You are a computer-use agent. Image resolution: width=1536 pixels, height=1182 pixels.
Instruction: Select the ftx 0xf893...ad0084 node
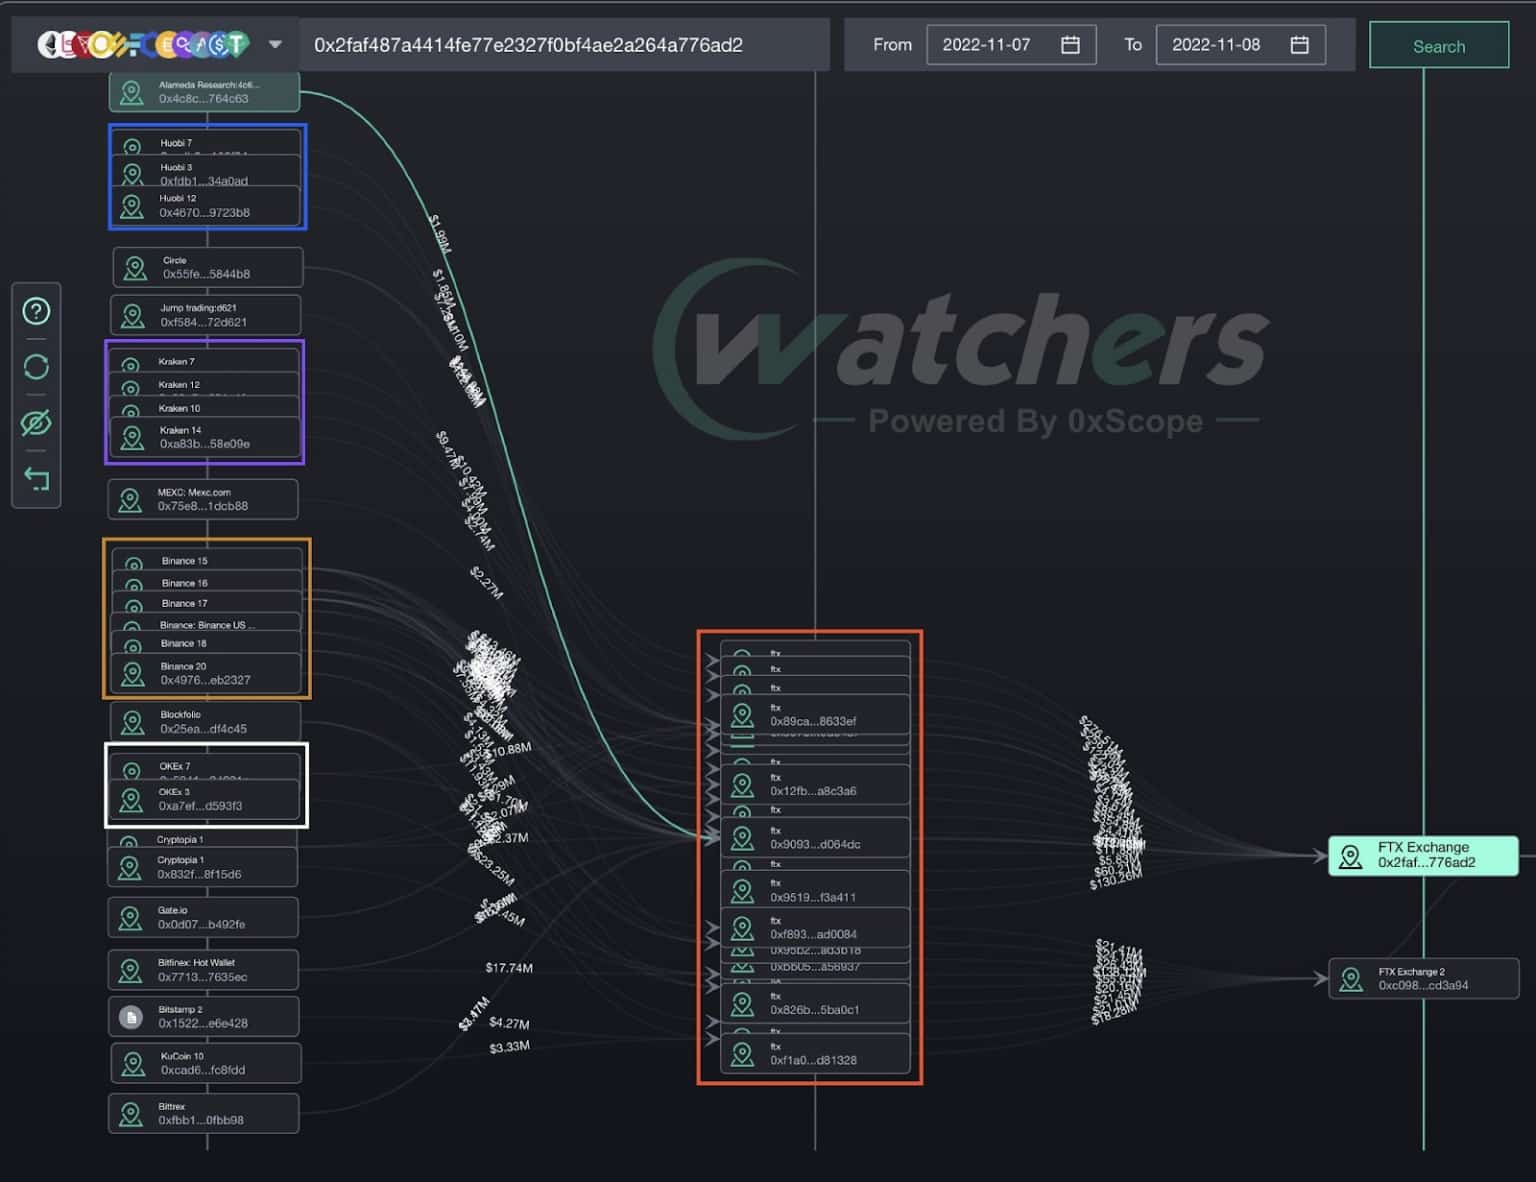(815, 927)
